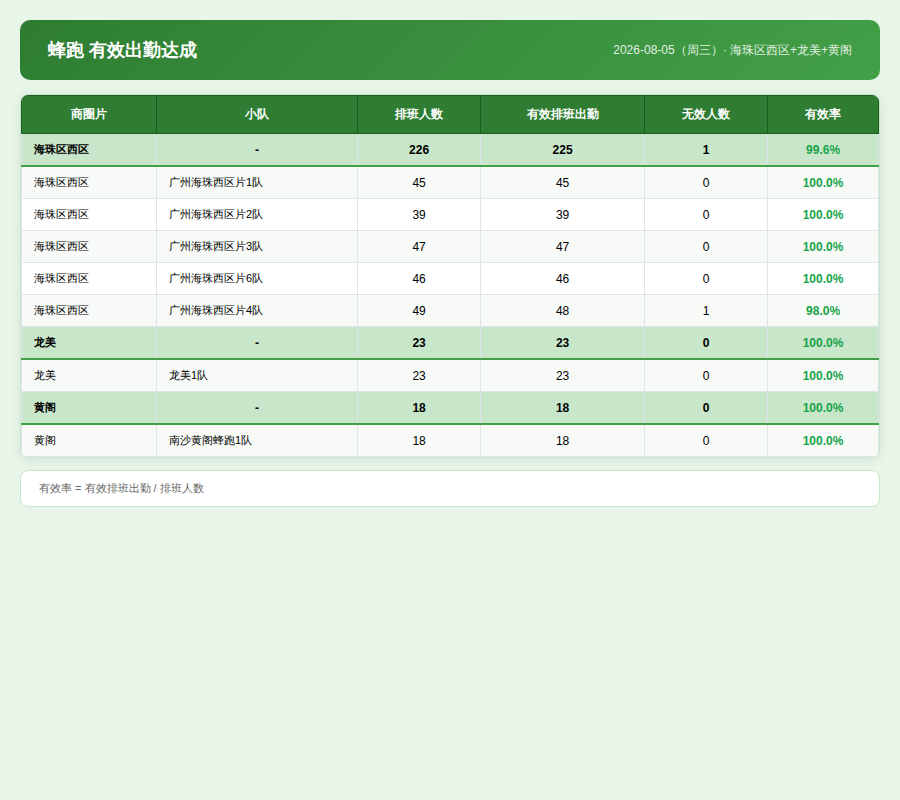Select team 广州海珠西区片1队
Image resolution: width=900 pixels, height=800 pixels.
point(216,182)
